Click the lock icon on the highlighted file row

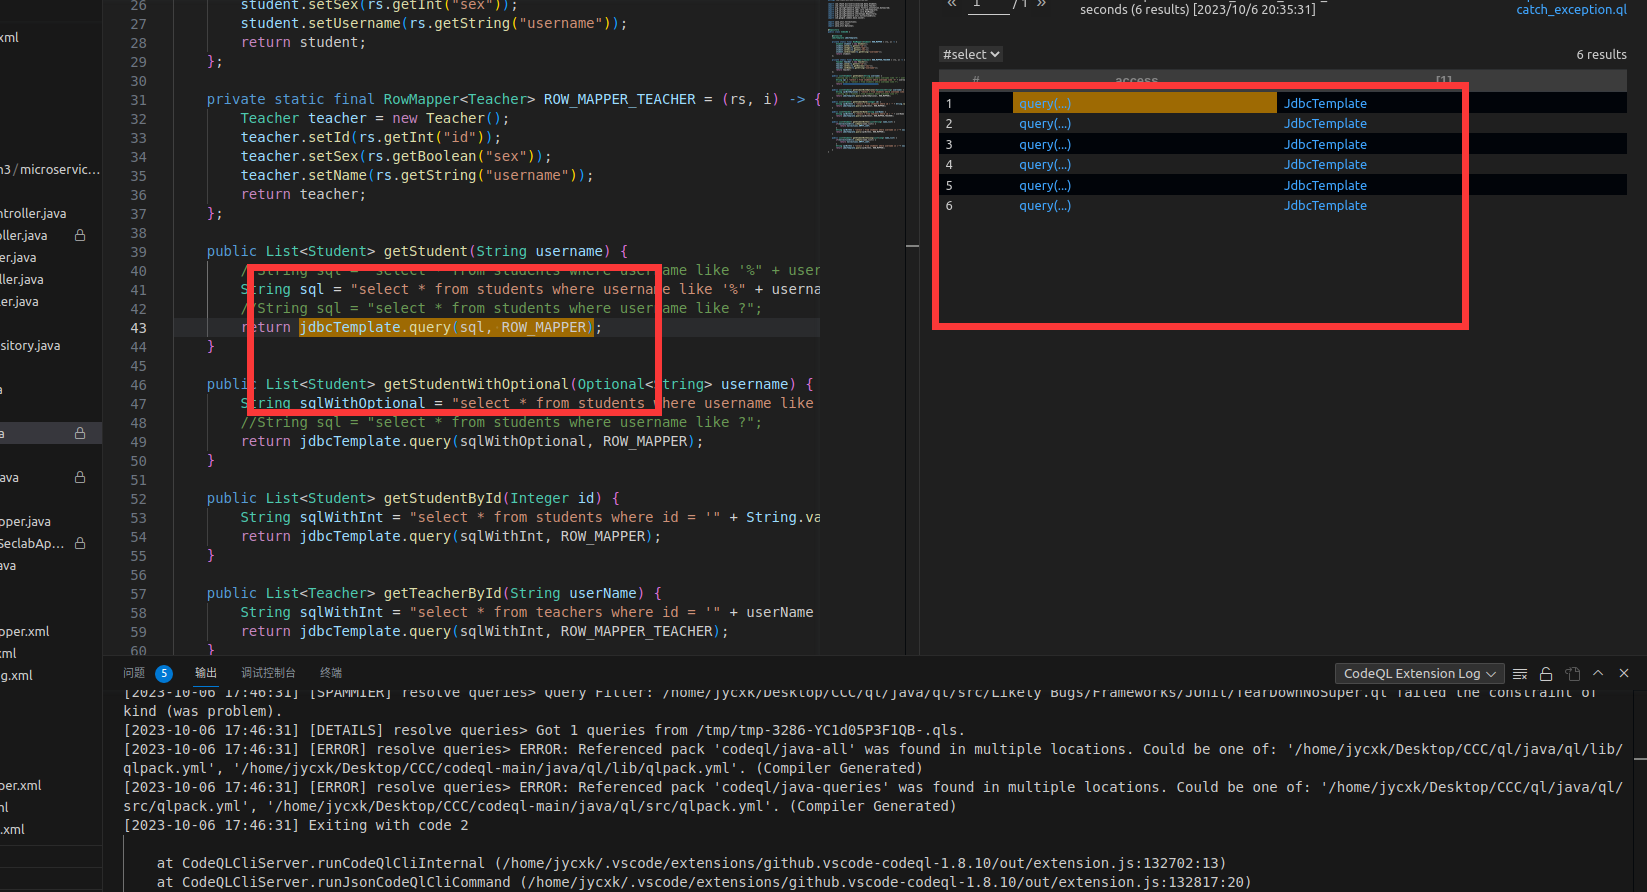point(80,433)
